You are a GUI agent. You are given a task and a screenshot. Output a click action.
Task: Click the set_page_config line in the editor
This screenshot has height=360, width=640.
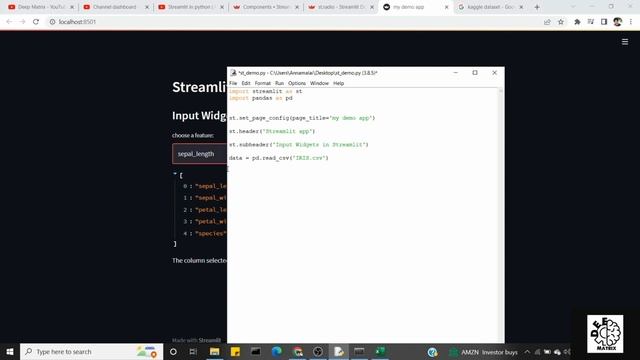pyautogui.click(x=302, y=118)
